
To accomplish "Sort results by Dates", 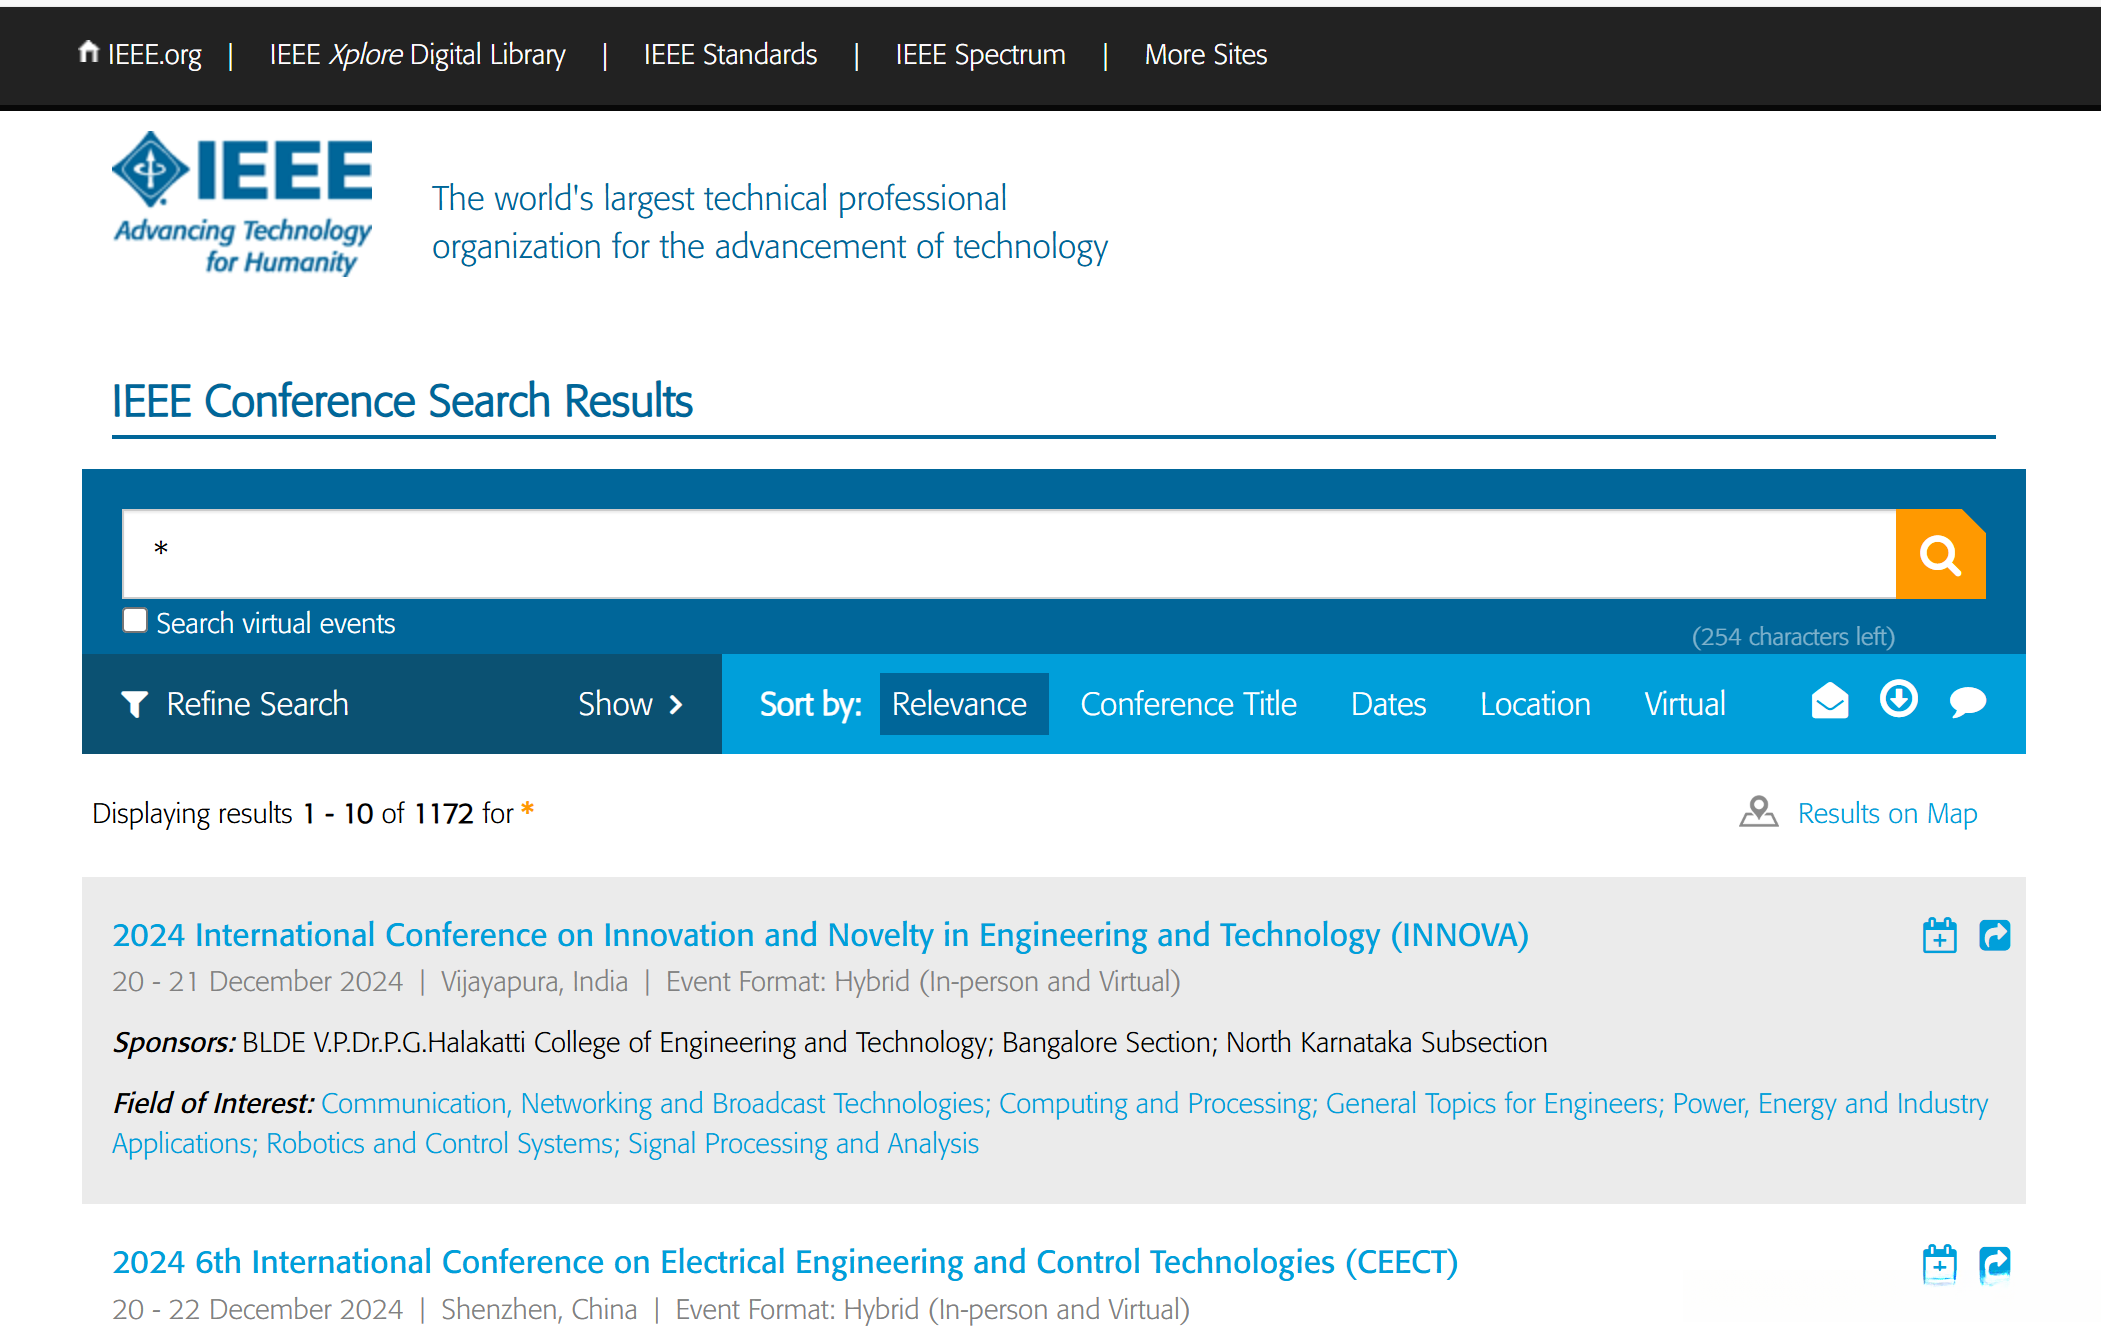I will tap(1388, 704).
